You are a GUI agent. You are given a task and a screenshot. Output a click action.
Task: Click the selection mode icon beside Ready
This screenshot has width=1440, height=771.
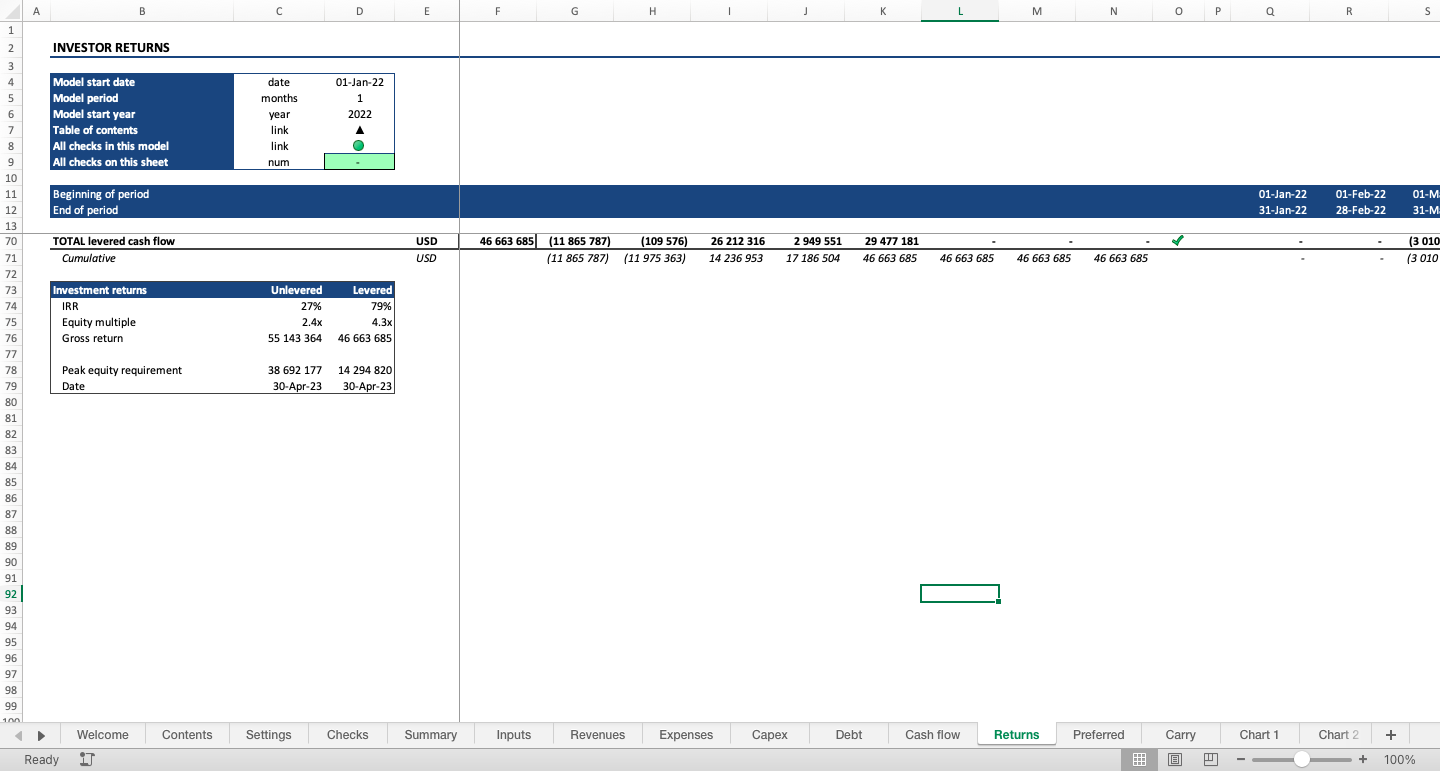point(86,759)
